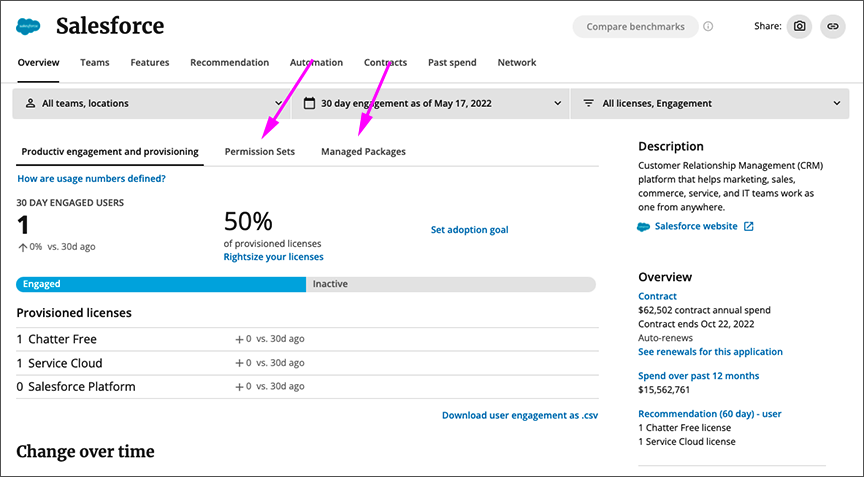The width and height of the screenshot is (864, 477).
Task: Open the Permission Sets tab
Action: 260,151
